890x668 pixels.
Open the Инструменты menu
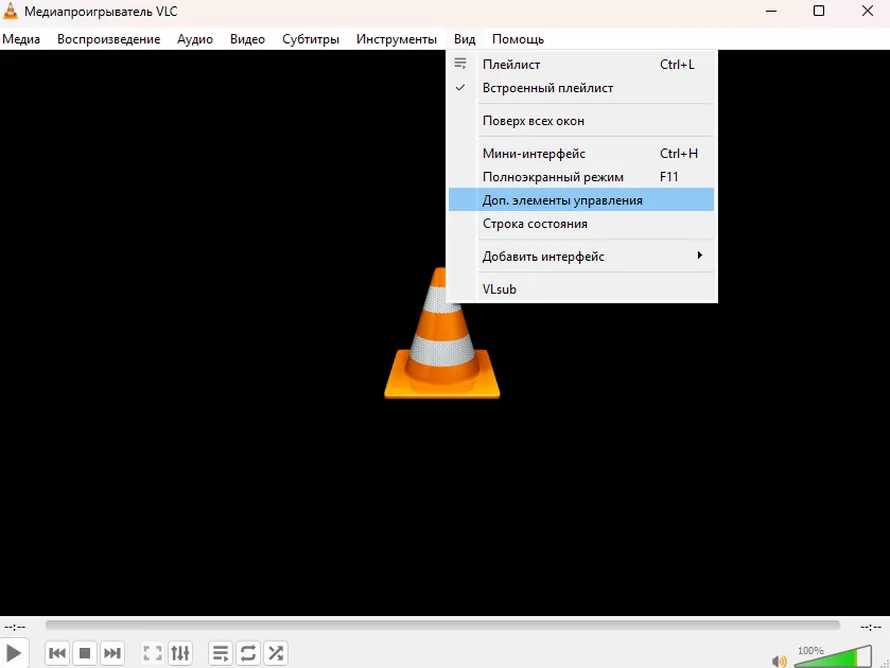click(x=396, y=39)
